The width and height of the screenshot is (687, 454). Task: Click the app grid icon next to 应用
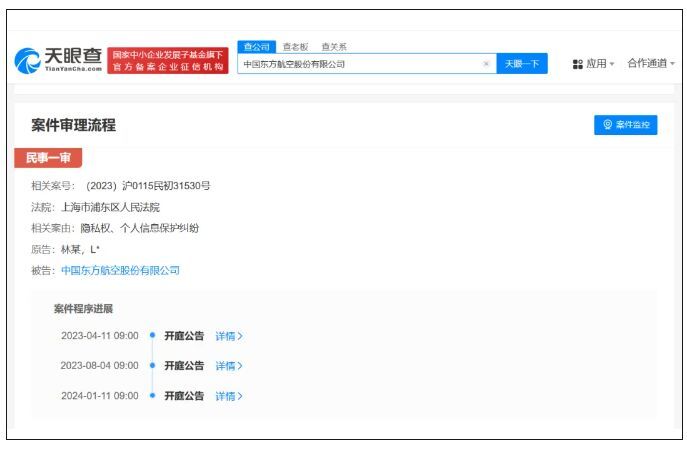point(577,64)
